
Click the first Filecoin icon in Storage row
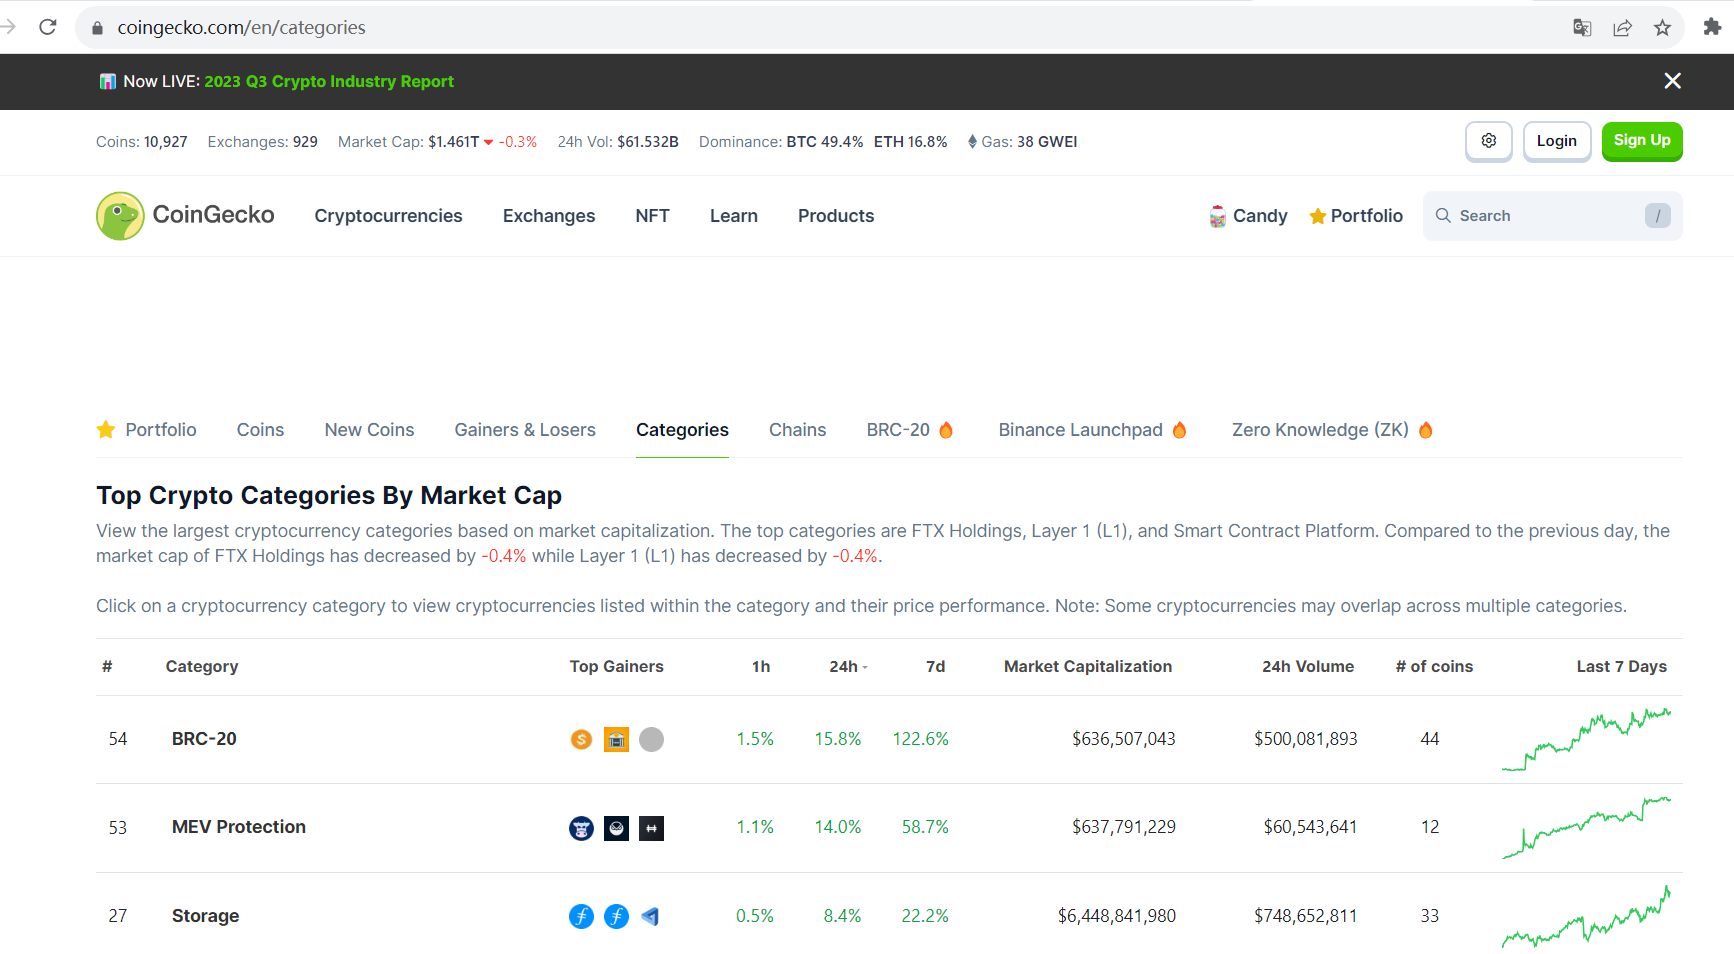(581, 916)
